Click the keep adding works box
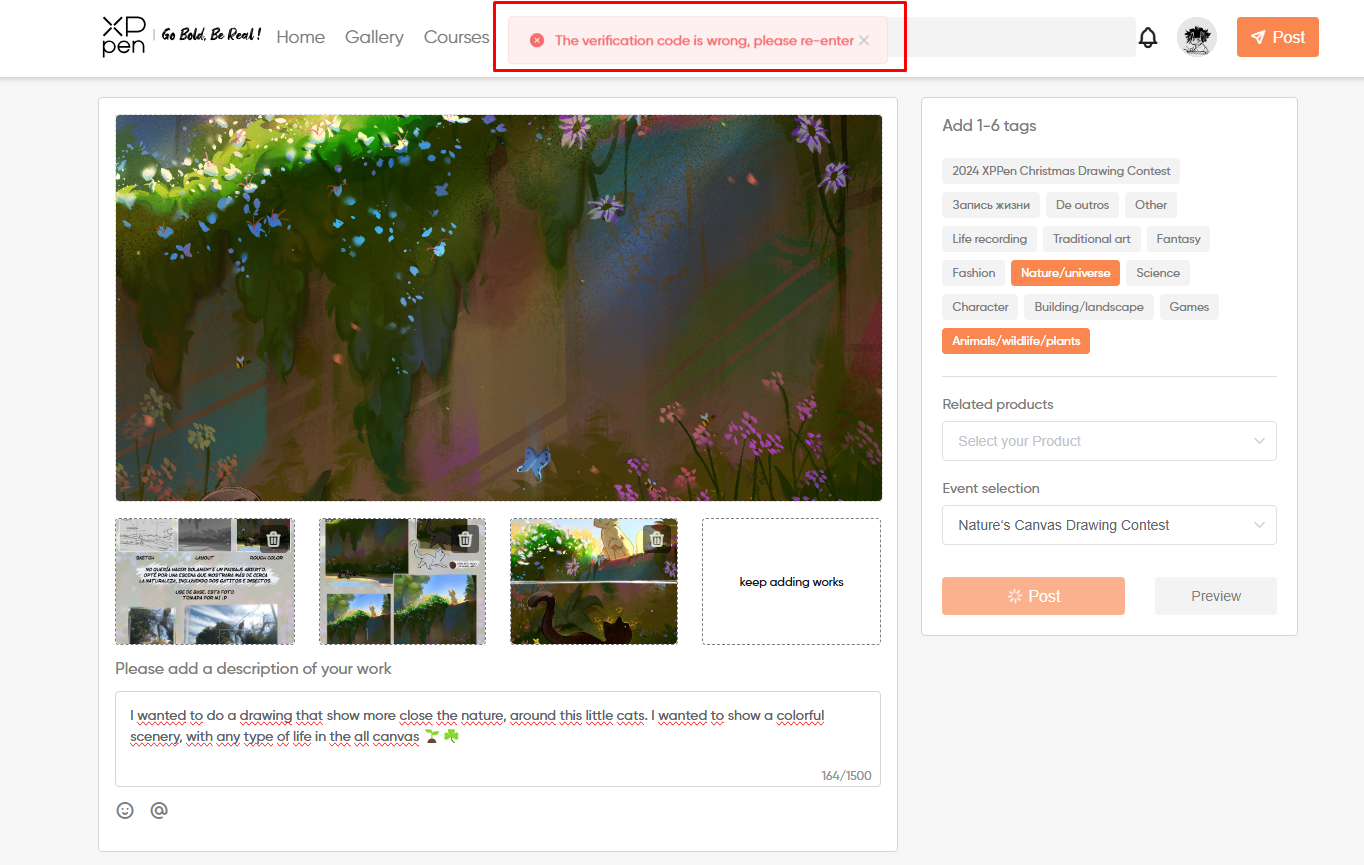The image size is (1364, 865). tap(791, 582)
